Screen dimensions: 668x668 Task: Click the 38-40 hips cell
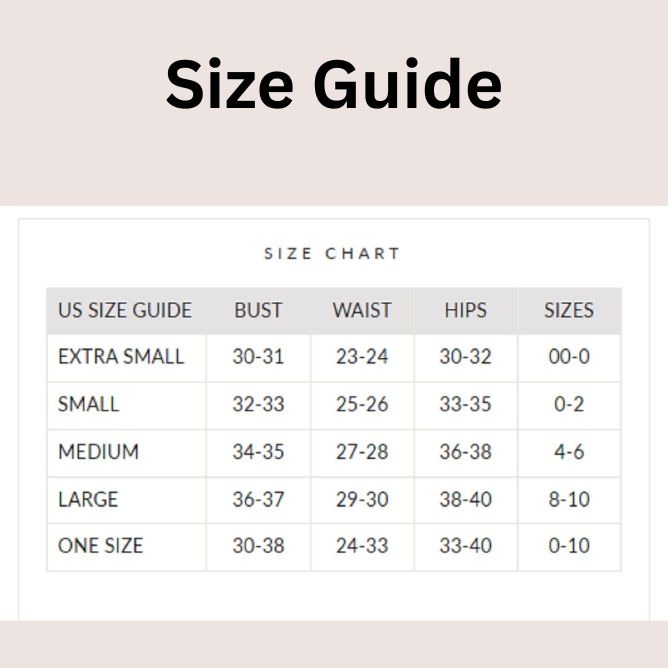tap(465, 498)
